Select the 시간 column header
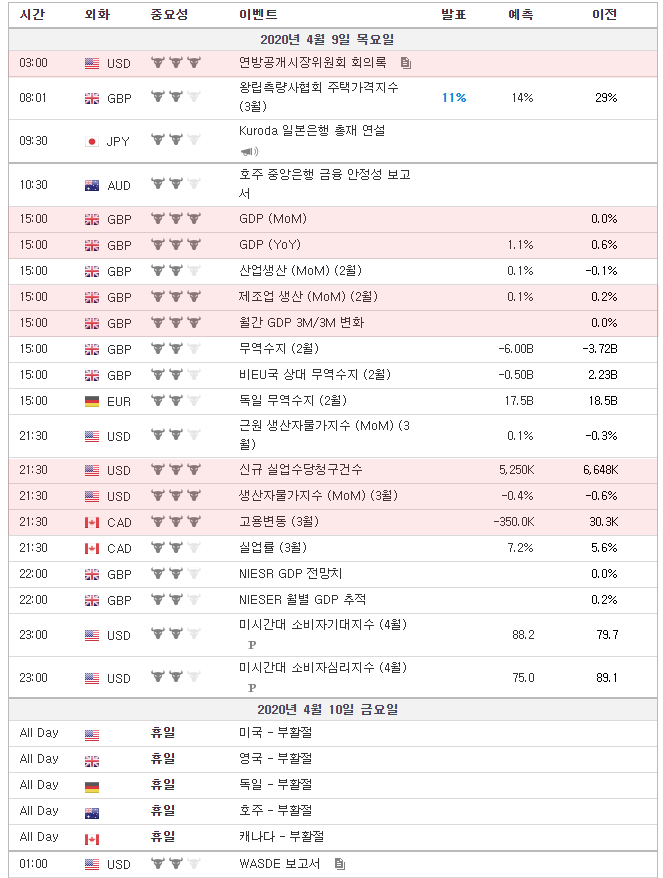Screen dimensions: 663x878 (x=32, y=14)
